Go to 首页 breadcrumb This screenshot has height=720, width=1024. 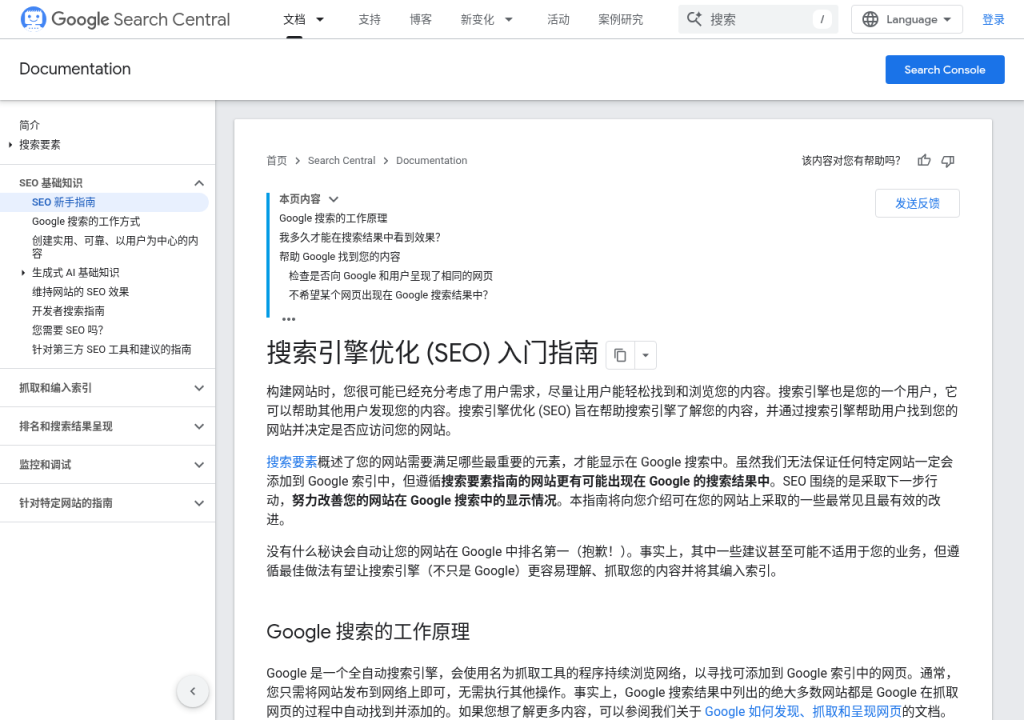(x=276, y=161)
